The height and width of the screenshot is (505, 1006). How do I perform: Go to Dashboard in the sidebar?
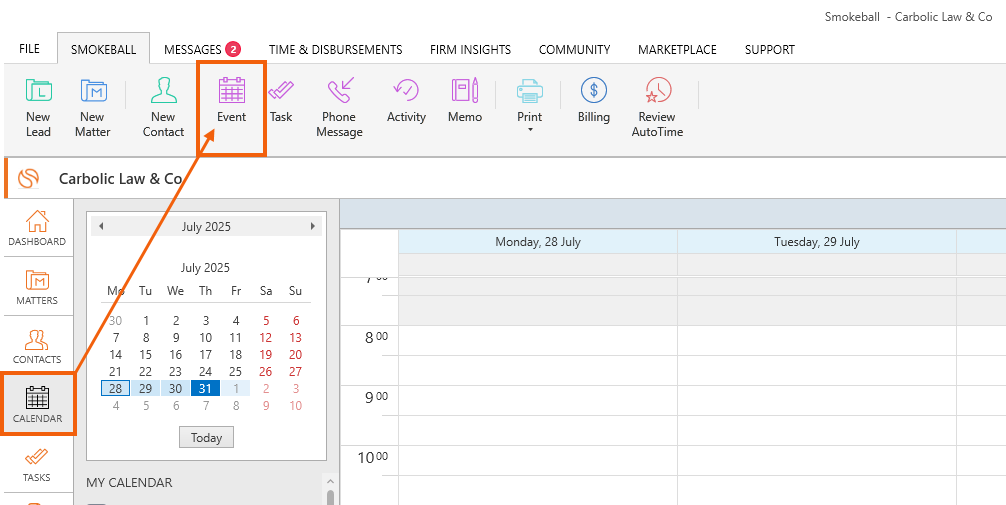point(37,228)
